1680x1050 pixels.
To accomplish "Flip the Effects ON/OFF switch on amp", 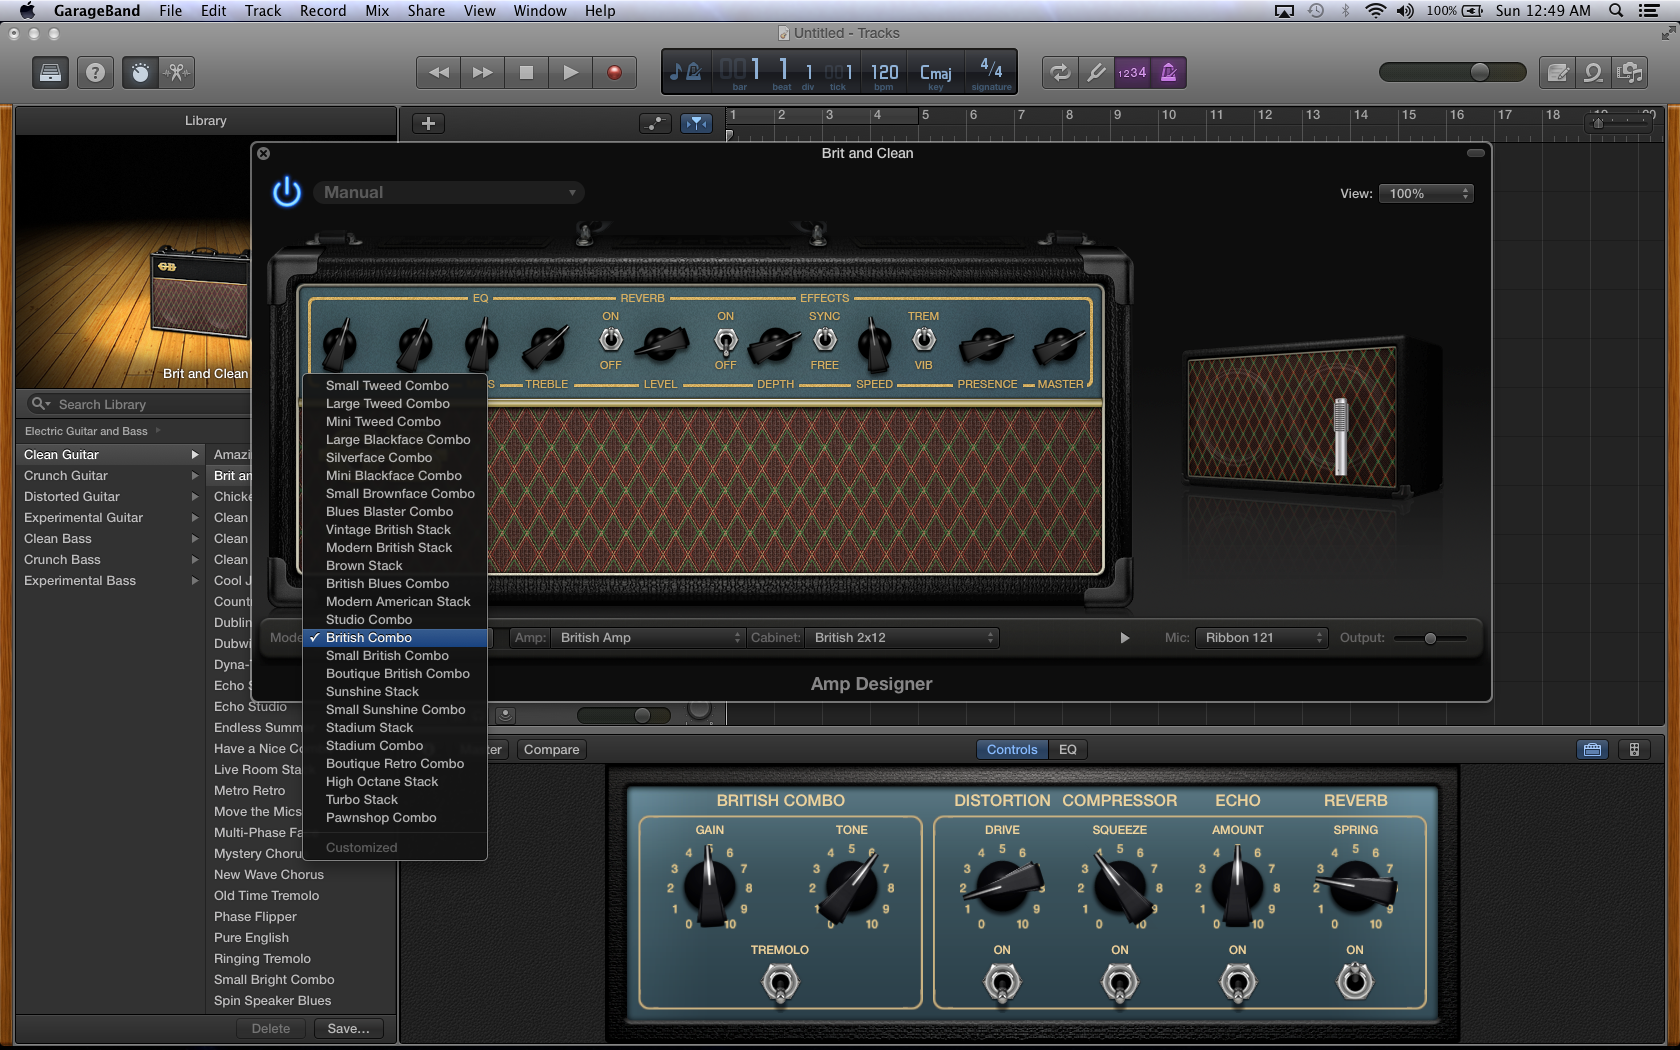I will pyautogui.click(x=726, y=341).
